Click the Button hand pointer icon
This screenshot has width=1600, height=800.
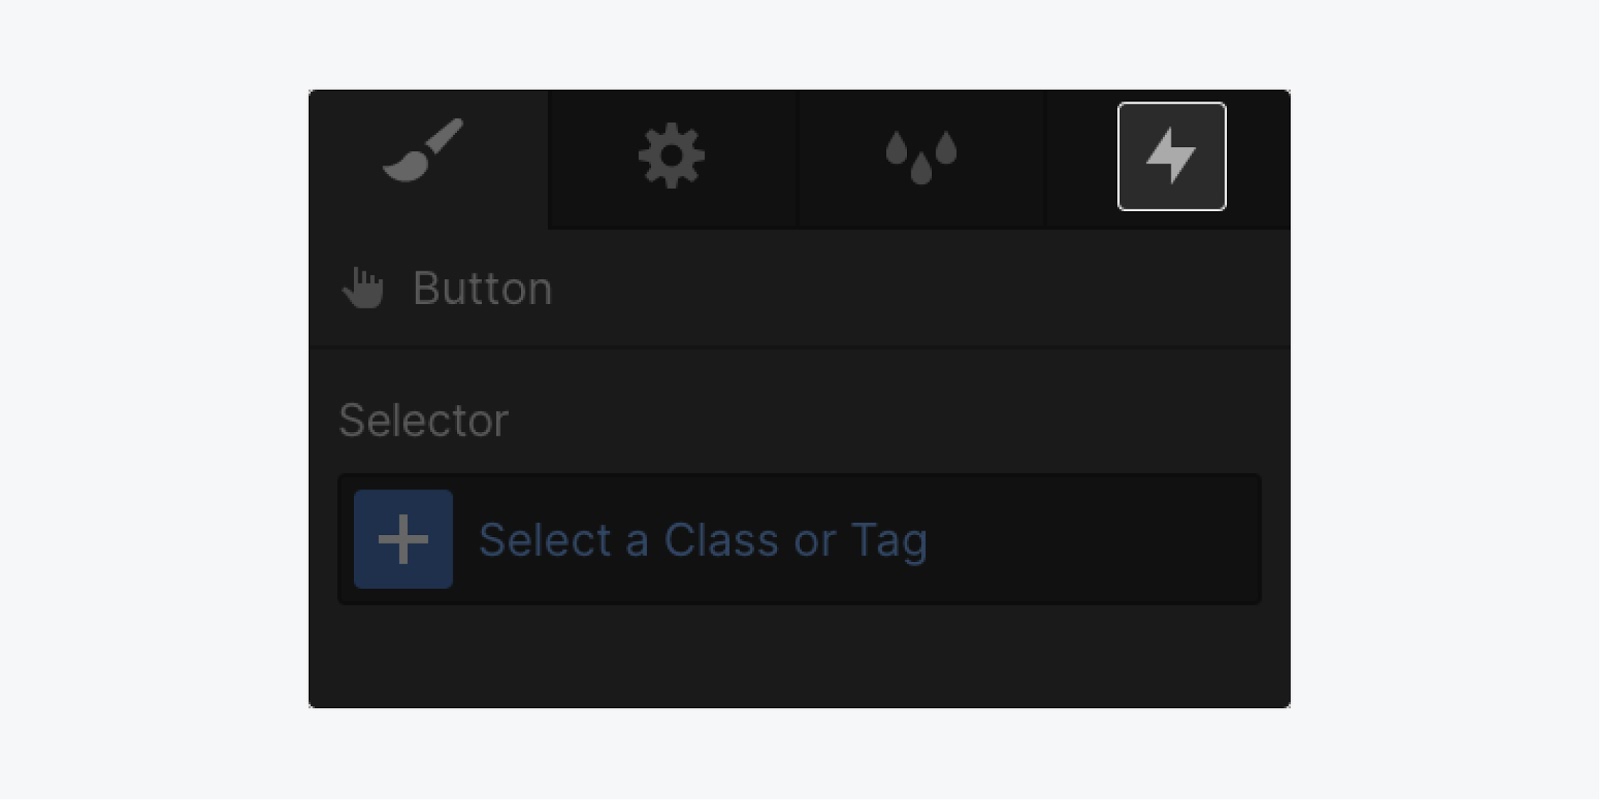[x=362, y=288]
